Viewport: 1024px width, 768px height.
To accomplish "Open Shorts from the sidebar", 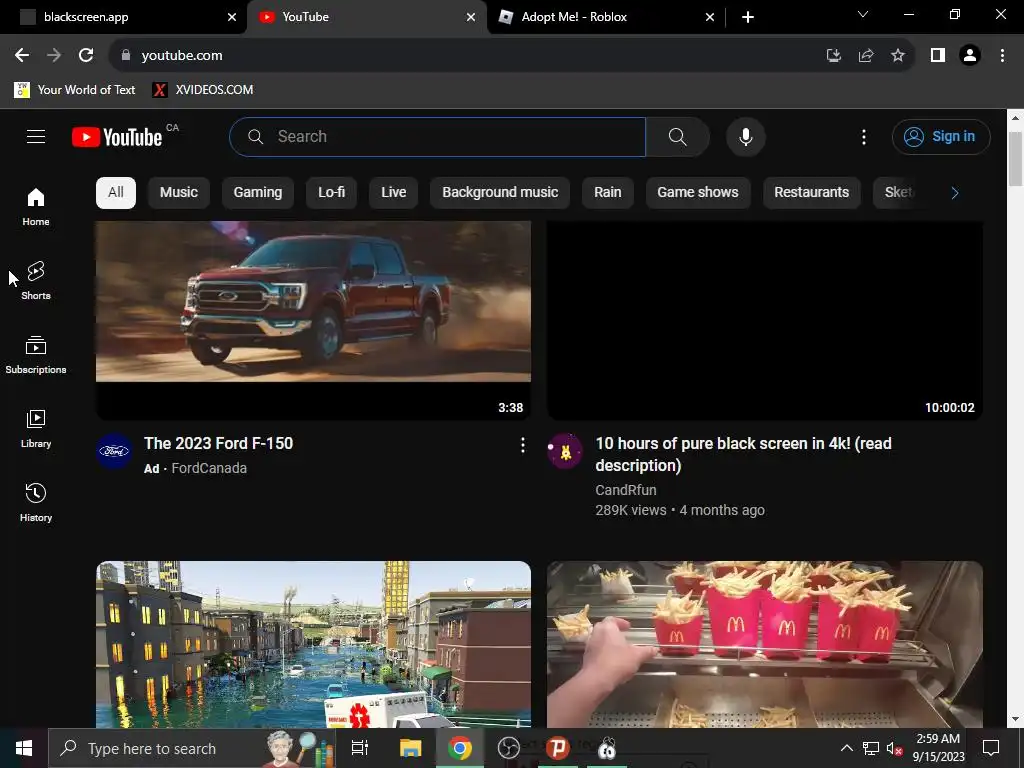I will (x=36, y=281).
